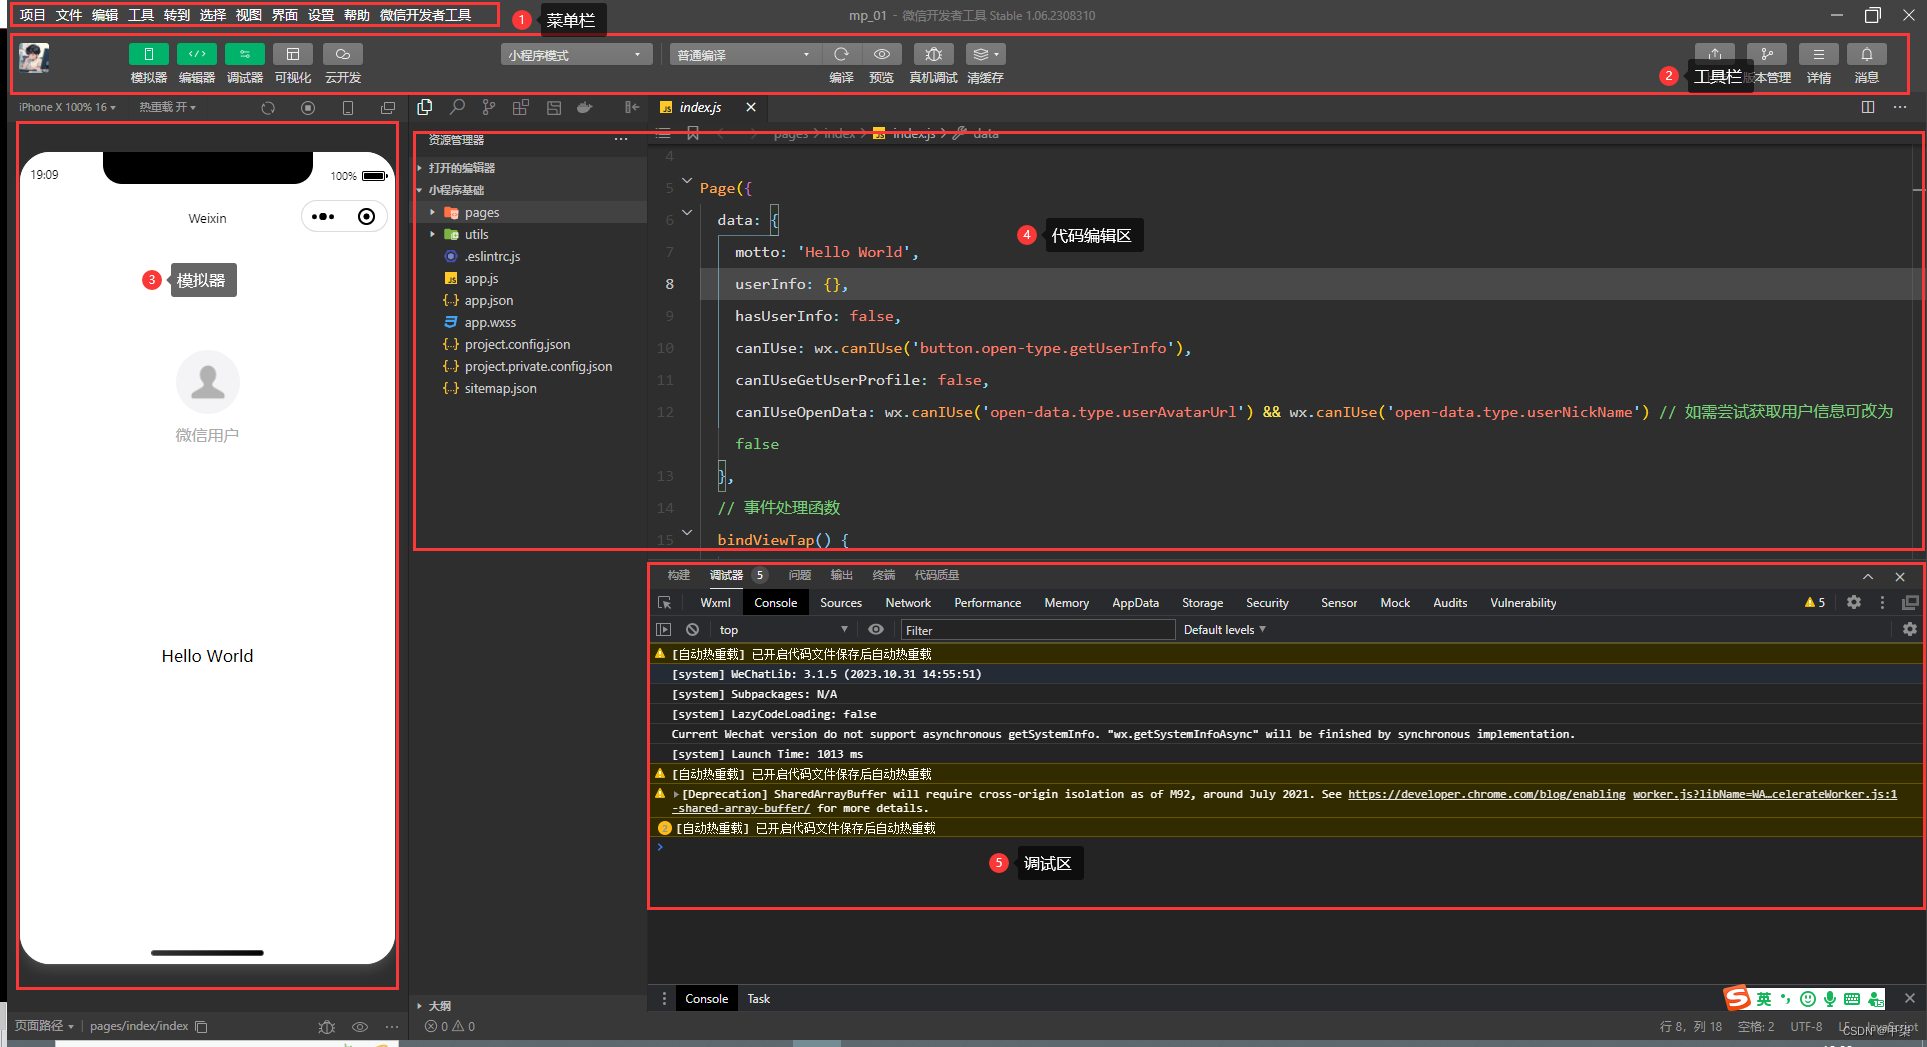Clear the console with the block icon
Viewport: 1927px width, 1047px height.
pos(692,630)
